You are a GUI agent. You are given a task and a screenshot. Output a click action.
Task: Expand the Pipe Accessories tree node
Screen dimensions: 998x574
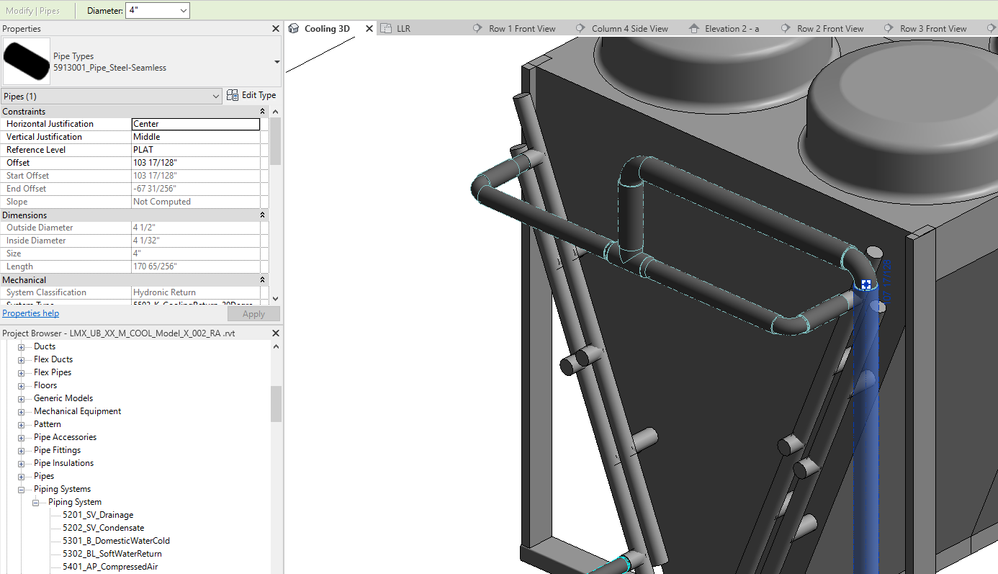[x=21, y=438]
